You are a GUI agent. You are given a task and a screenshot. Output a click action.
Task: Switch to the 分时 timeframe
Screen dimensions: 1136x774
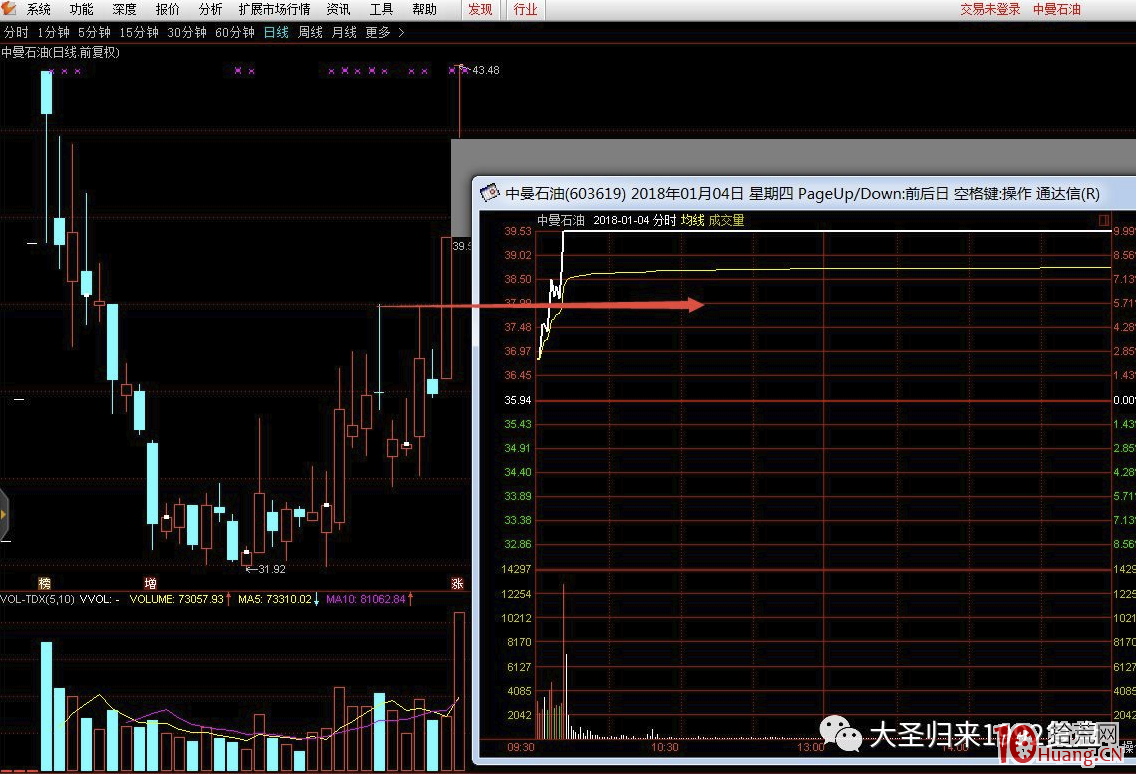coord(16,33)
